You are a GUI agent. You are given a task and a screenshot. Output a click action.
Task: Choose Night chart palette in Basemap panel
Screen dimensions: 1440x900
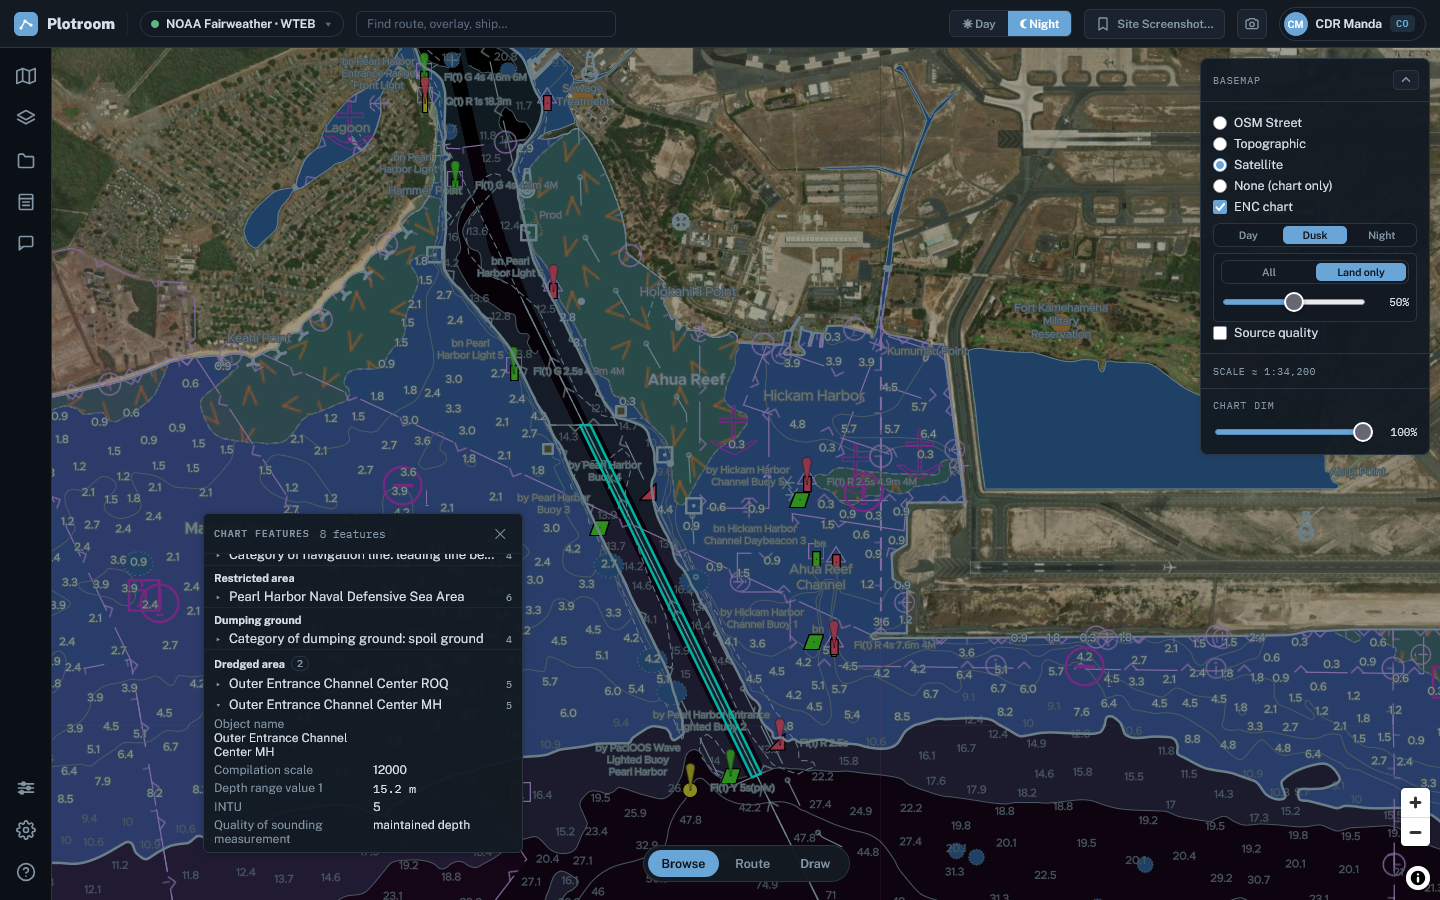[1381, 235]
